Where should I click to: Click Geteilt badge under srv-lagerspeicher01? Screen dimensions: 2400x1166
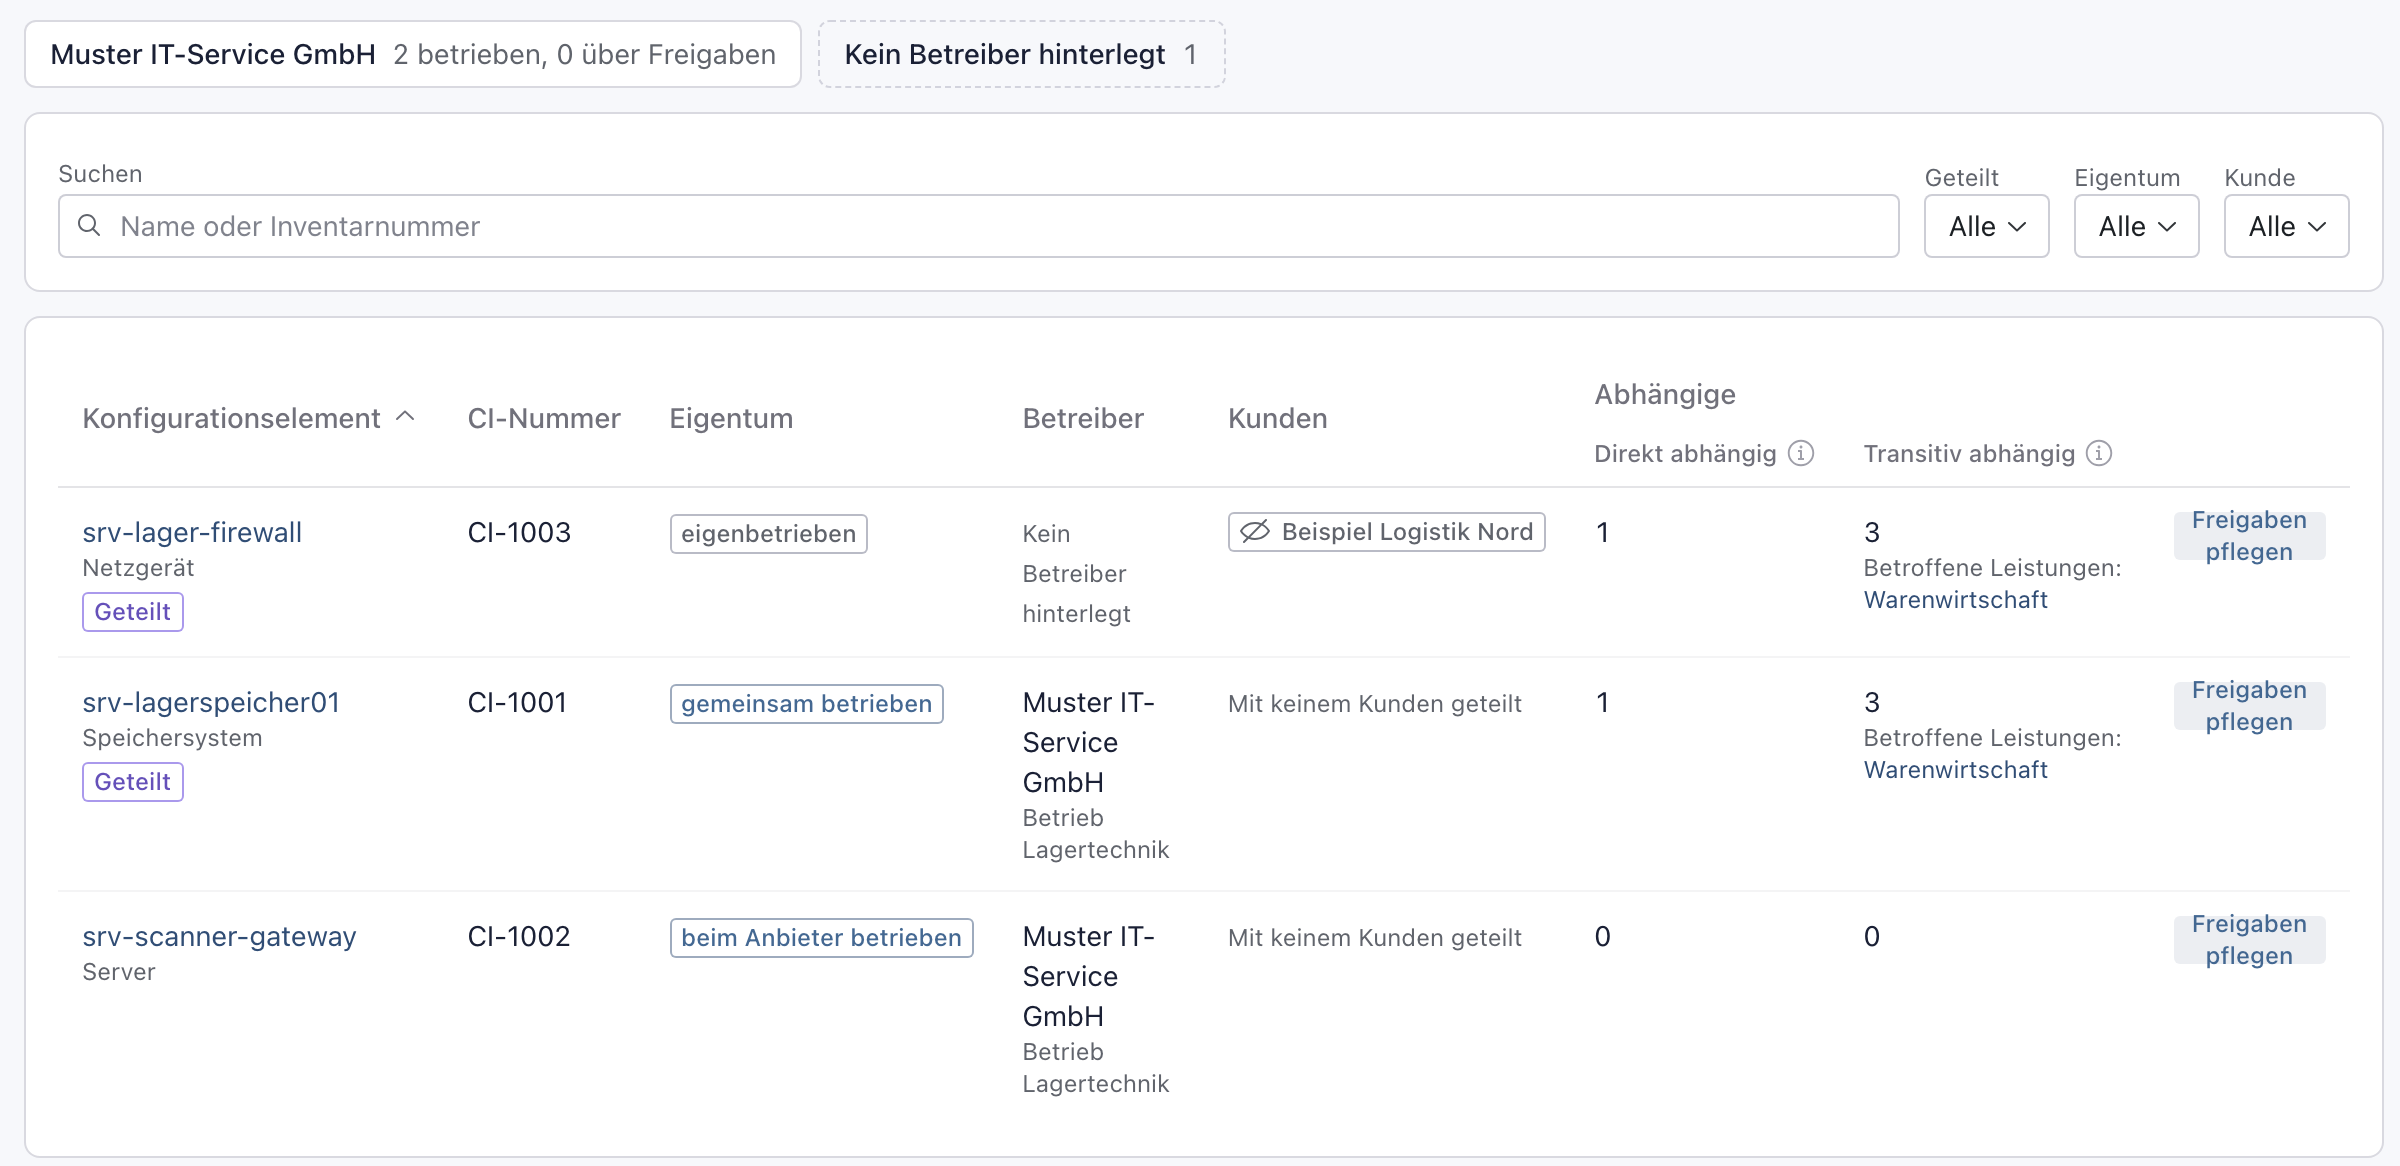pos(133,781)
